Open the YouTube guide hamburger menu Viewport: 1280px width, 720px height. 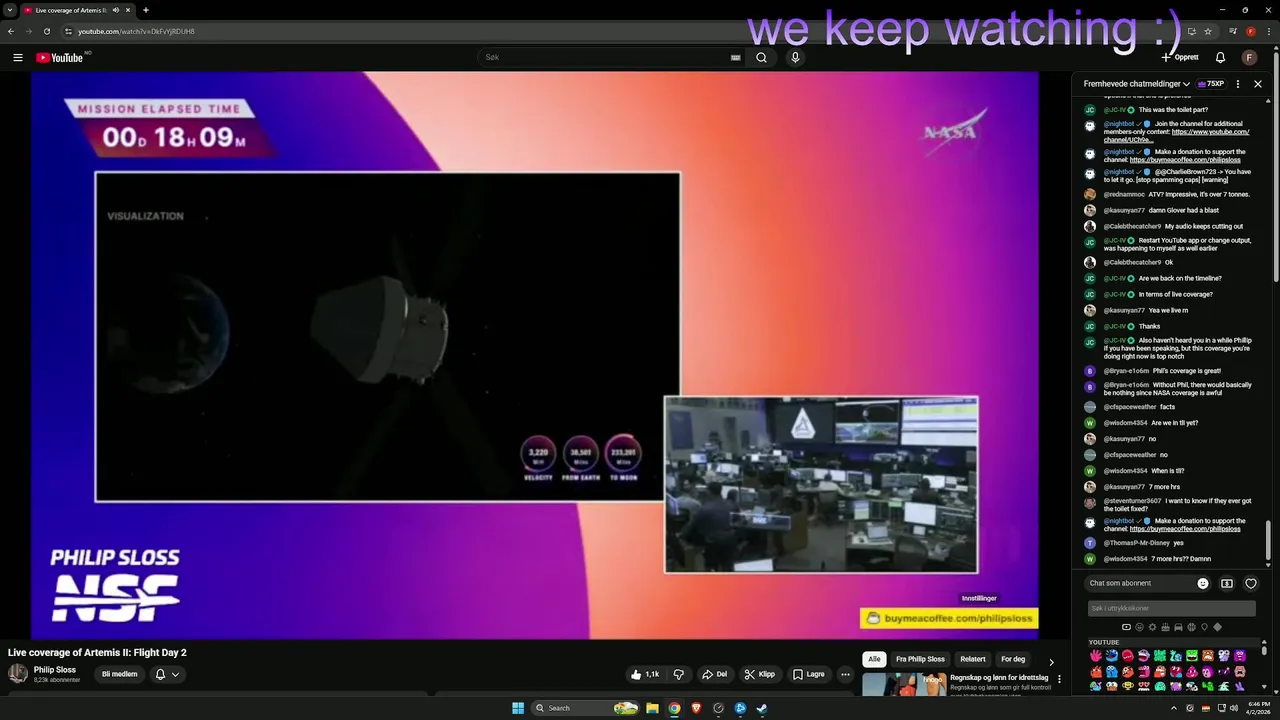(18, 58)
